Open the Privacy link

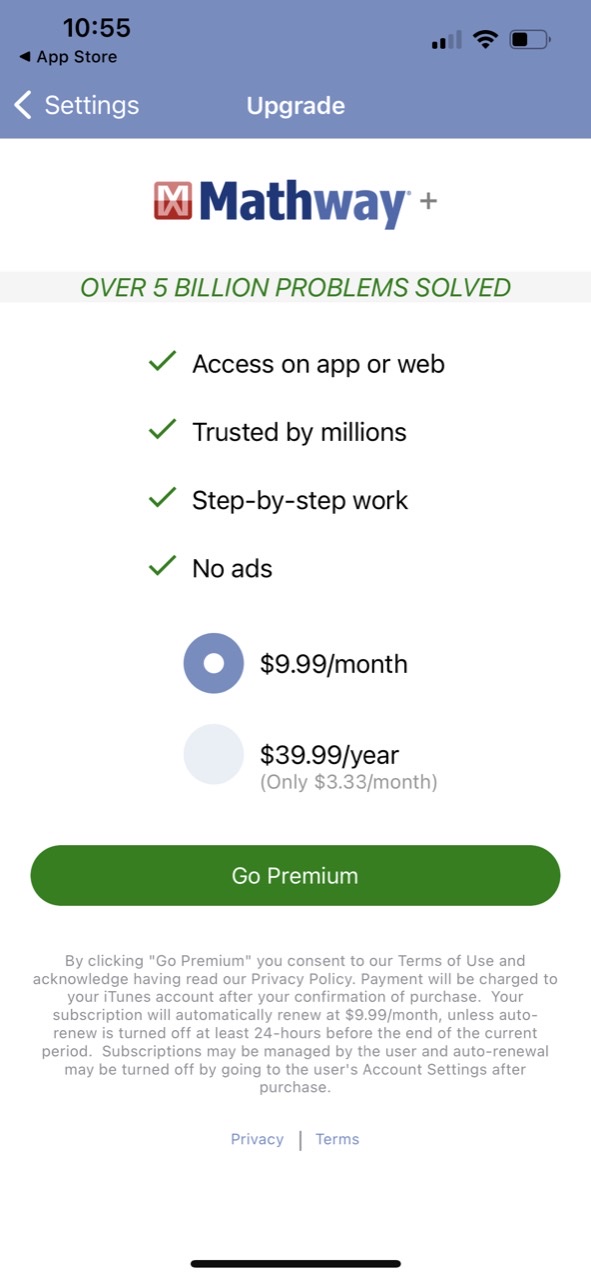[257, 1139]
